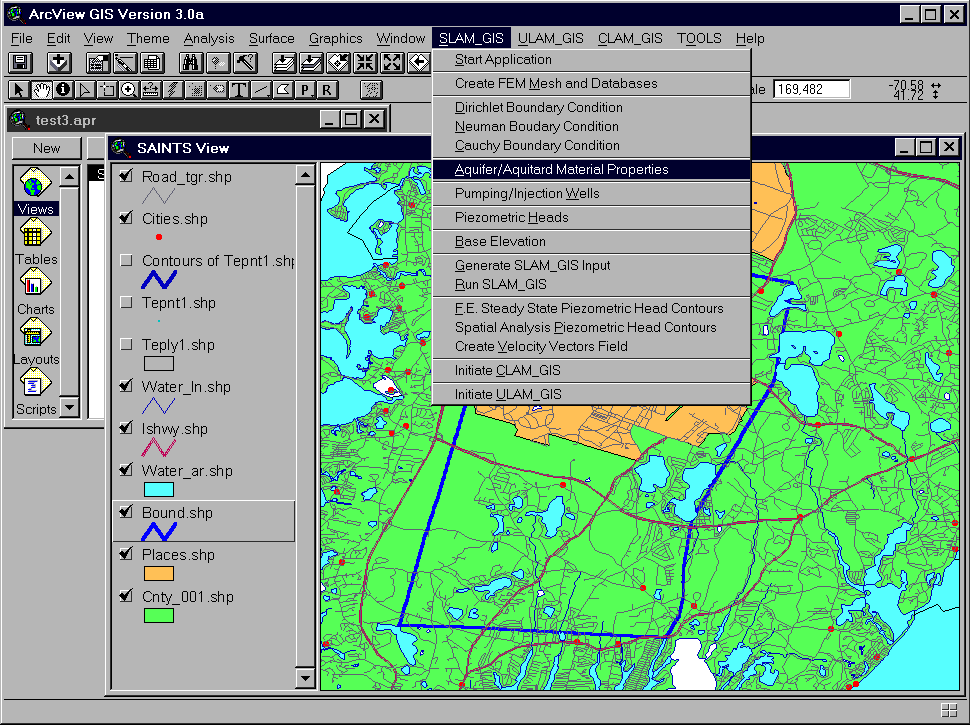Select the Hot Link lightning tool
This screenshot has height=725, width=970.
coord(173,90)
